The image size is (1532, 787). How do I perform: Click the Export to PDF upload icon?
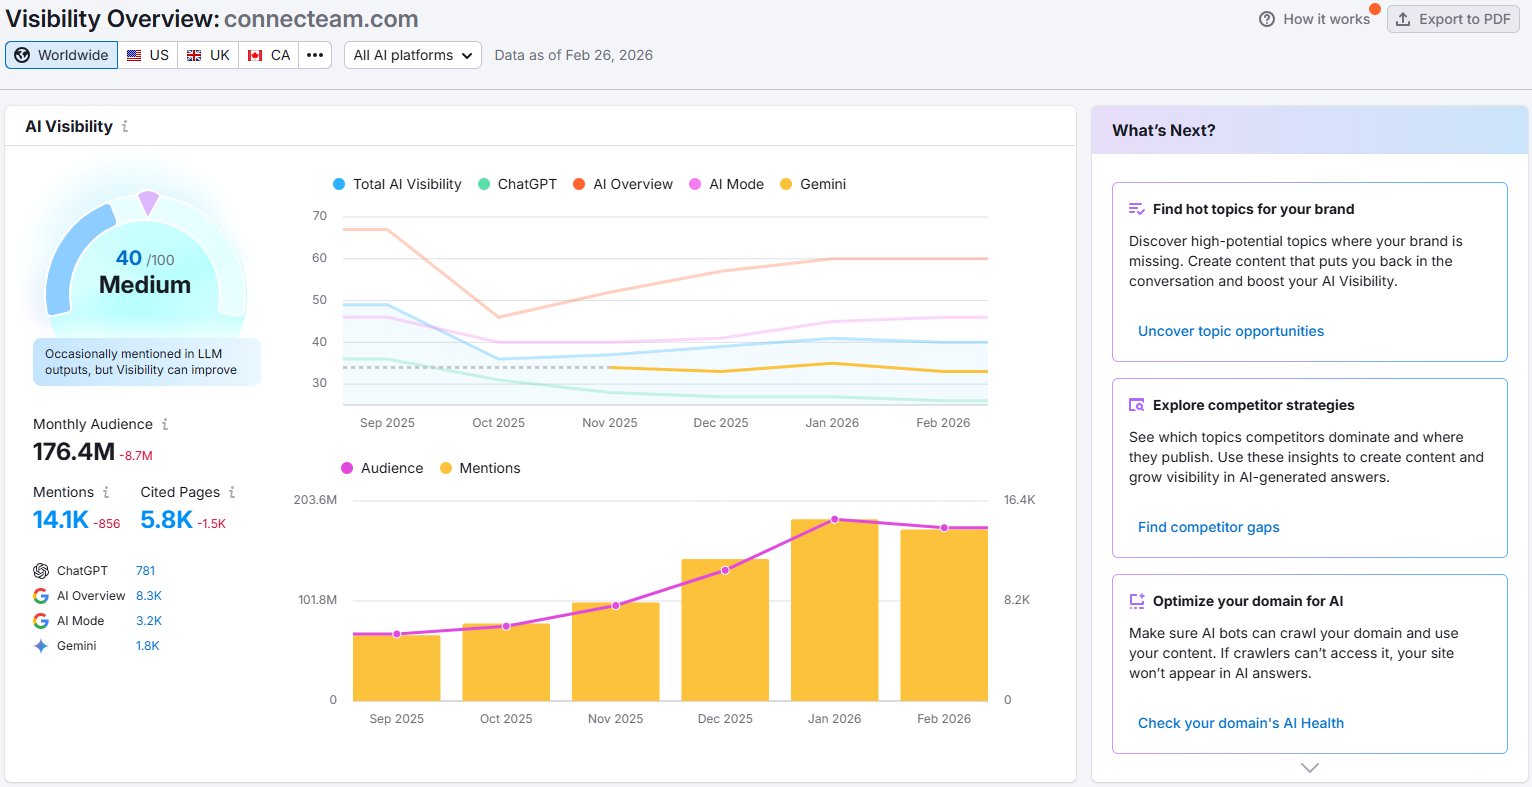[x=1403, y=19]
